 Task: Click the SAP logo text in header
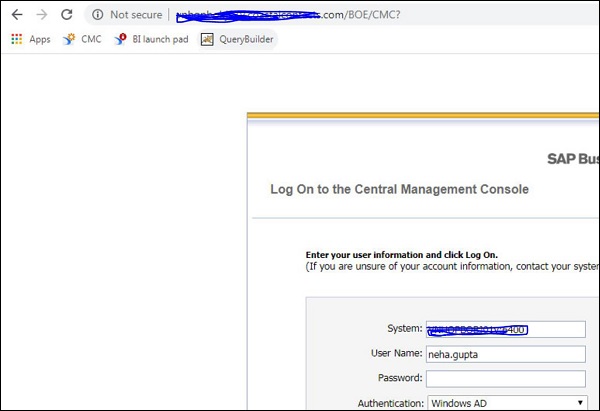tap(572, 158)
